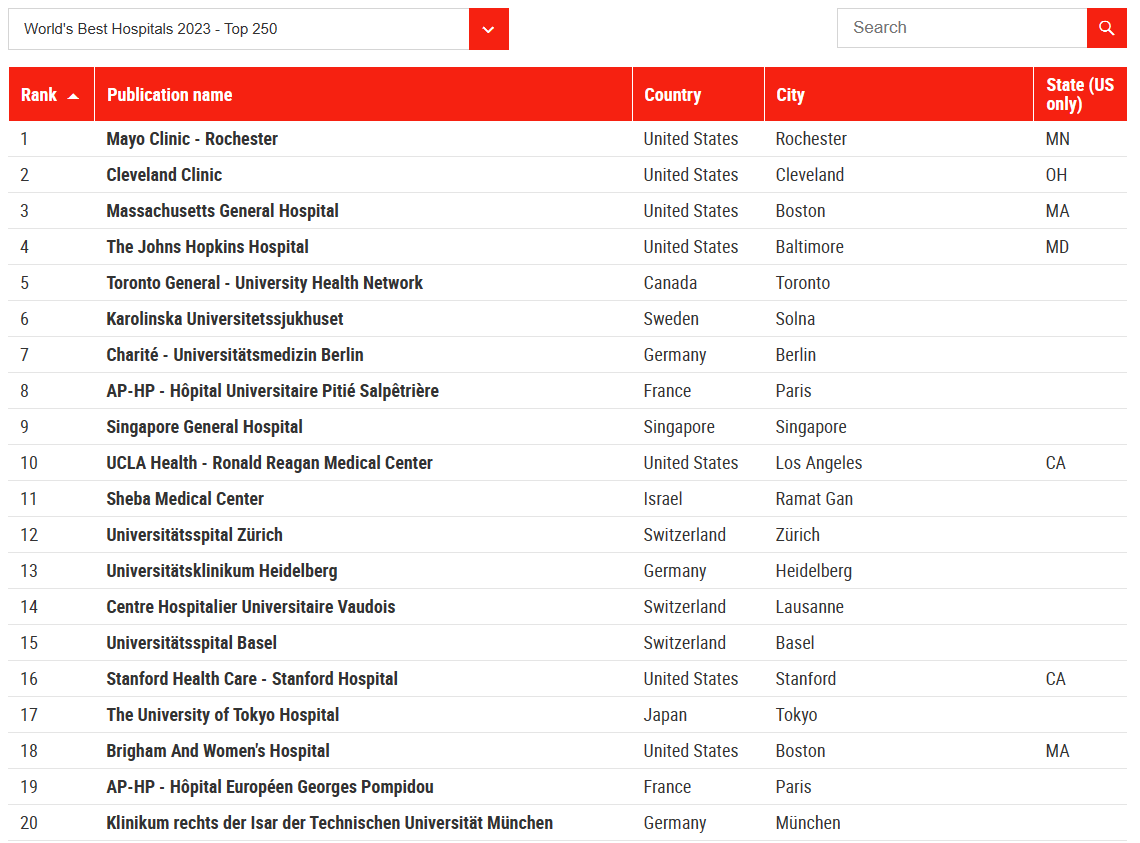Screen dimensions: 1140x843
Task: Select AP-HP Hôpital Universitaire Pitié Salpêtrière
Action: point(273,391)
